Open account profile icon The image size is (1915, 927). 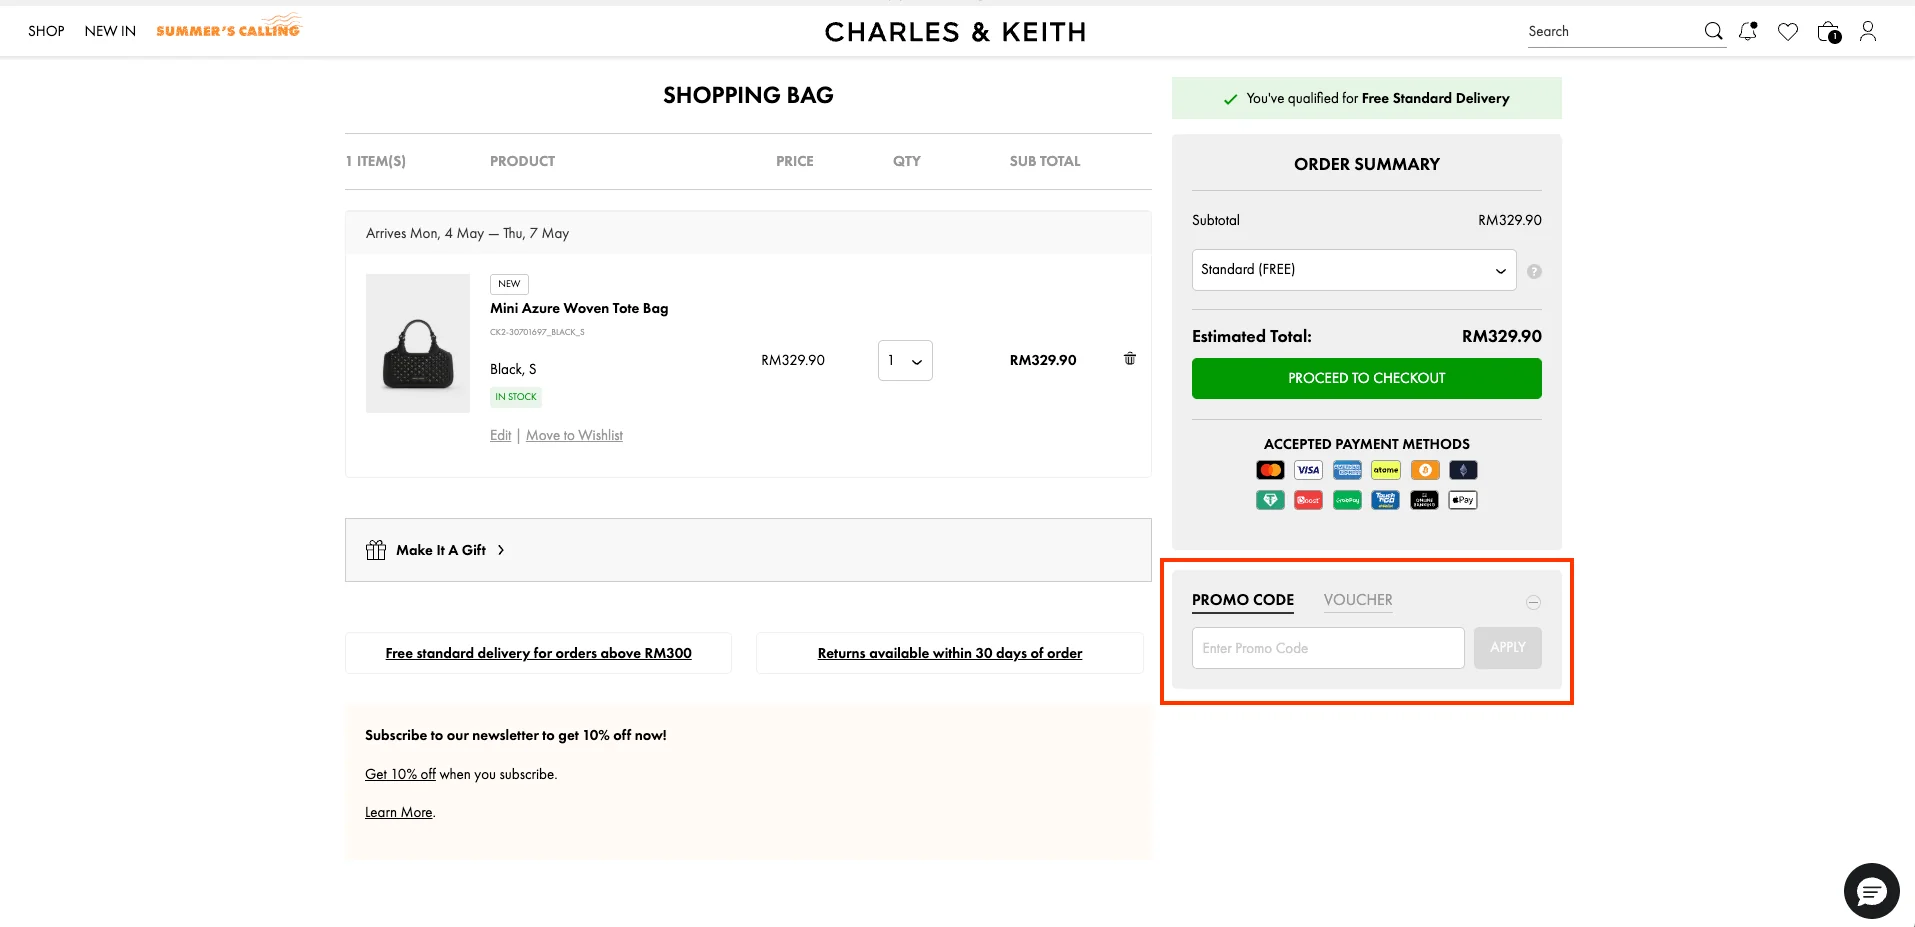(1868, 31)
